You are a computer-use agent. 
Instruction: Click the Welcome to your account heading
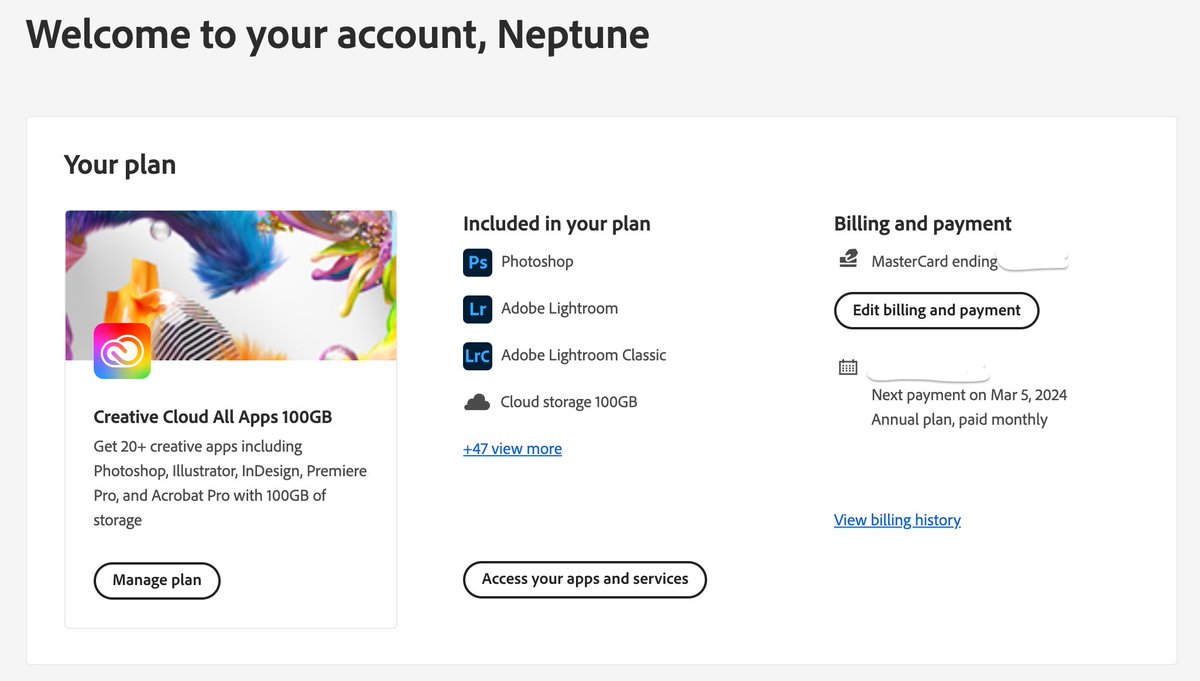tap(338, 35)
